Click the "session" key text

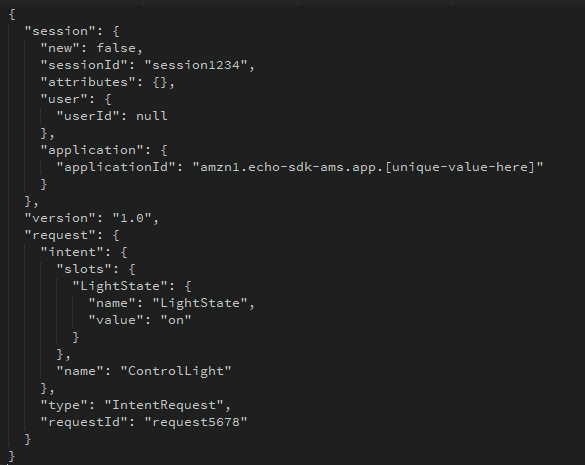(x=60, y=31)
